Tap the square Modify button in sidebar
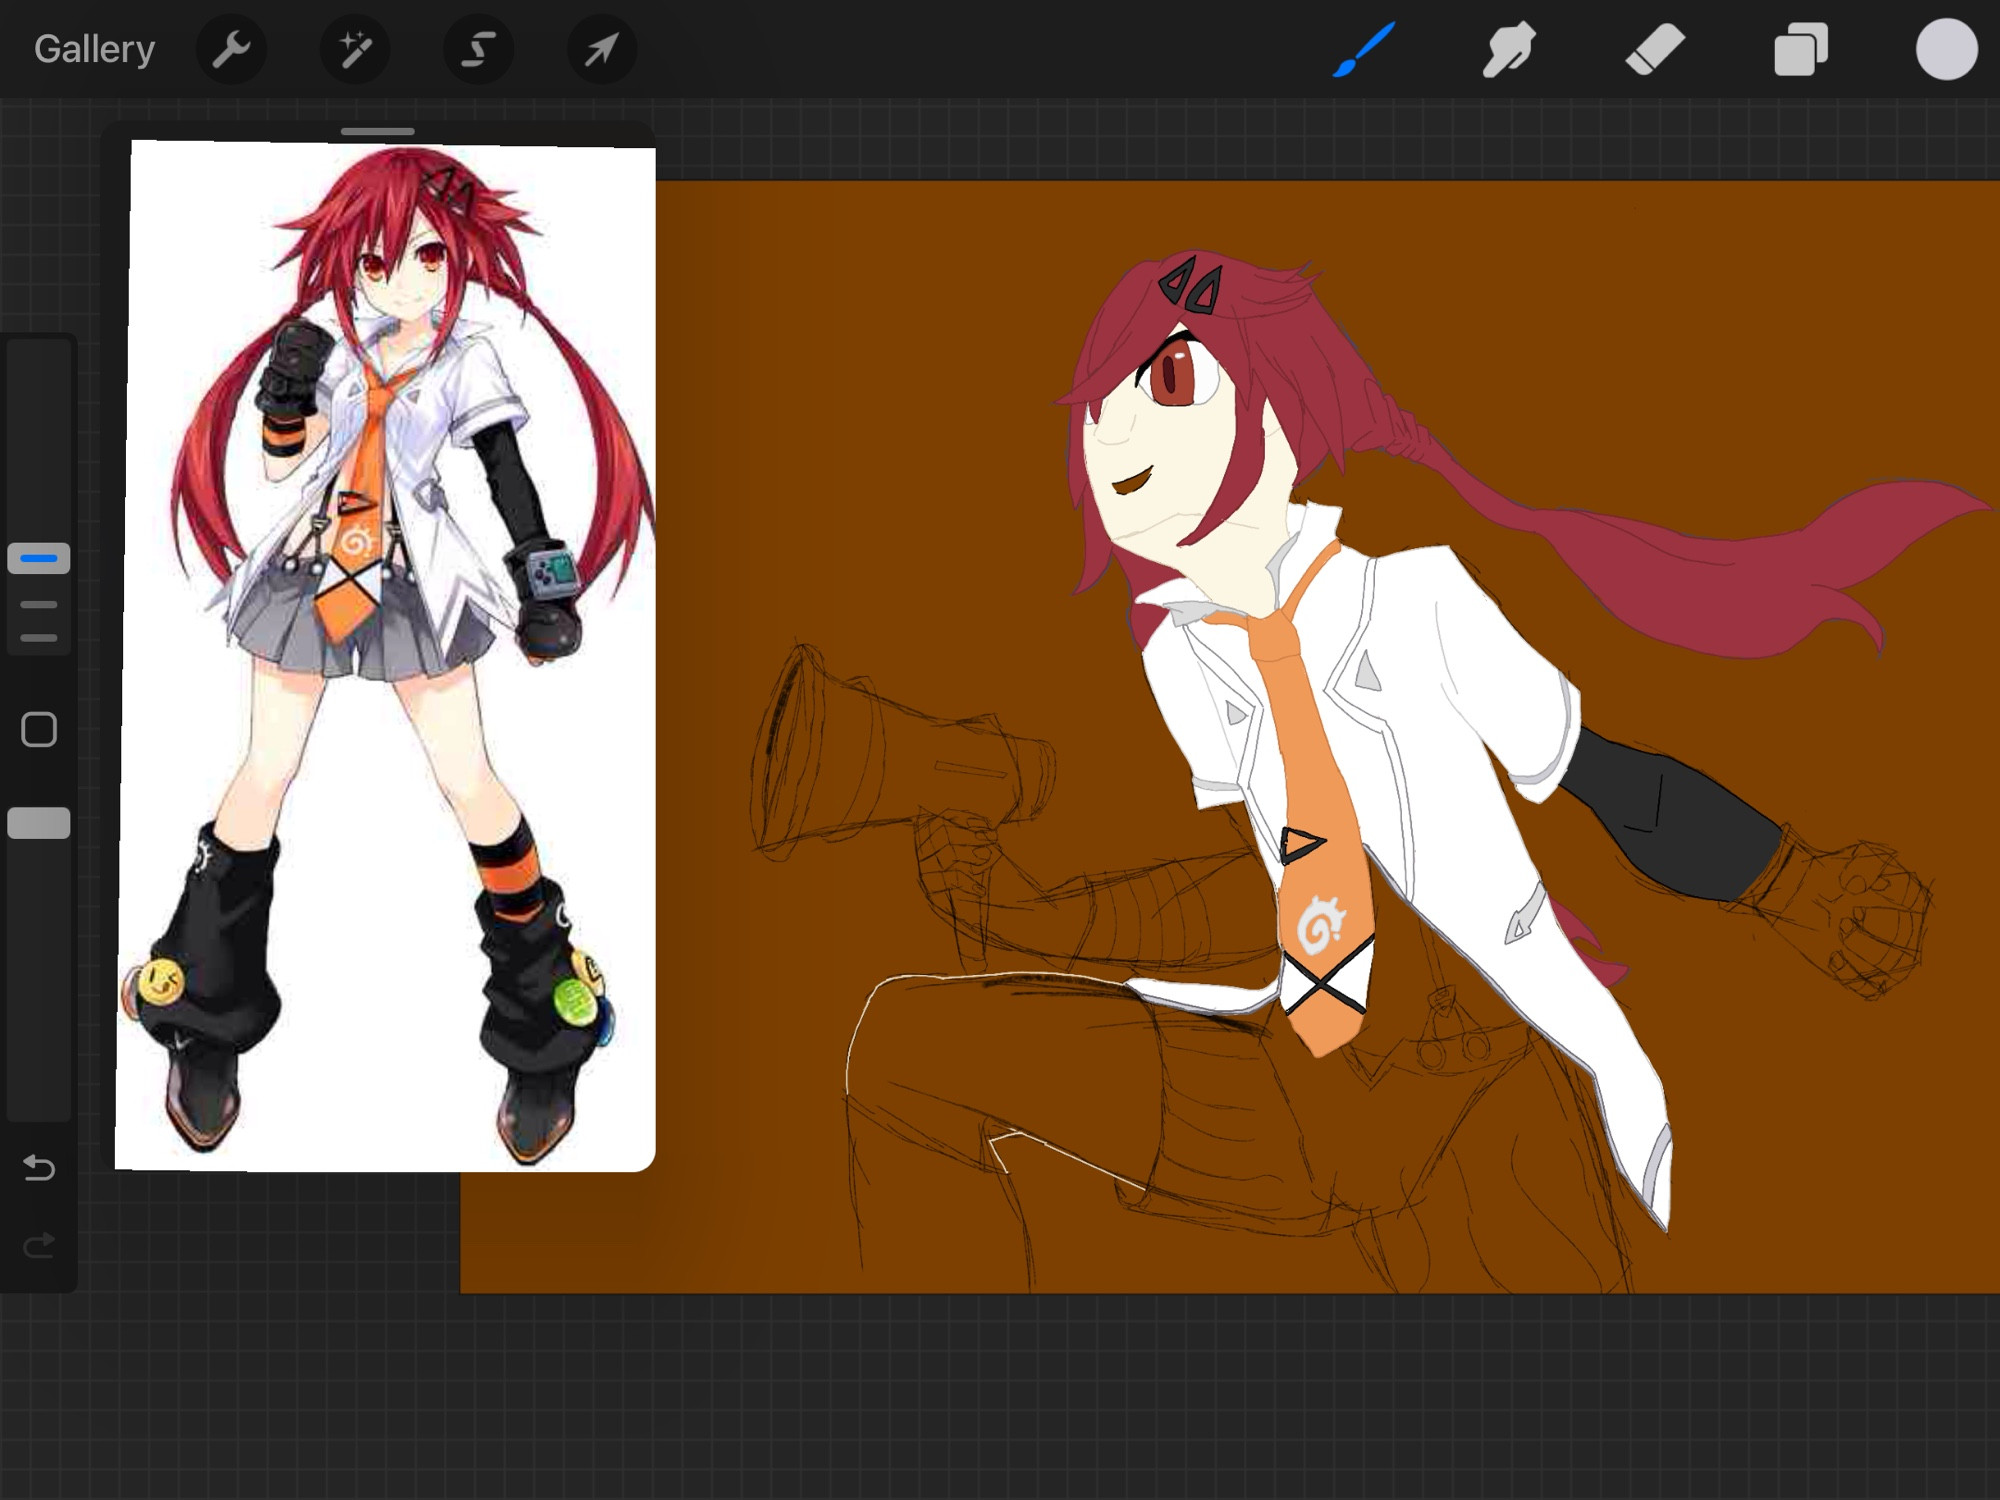 39,729
